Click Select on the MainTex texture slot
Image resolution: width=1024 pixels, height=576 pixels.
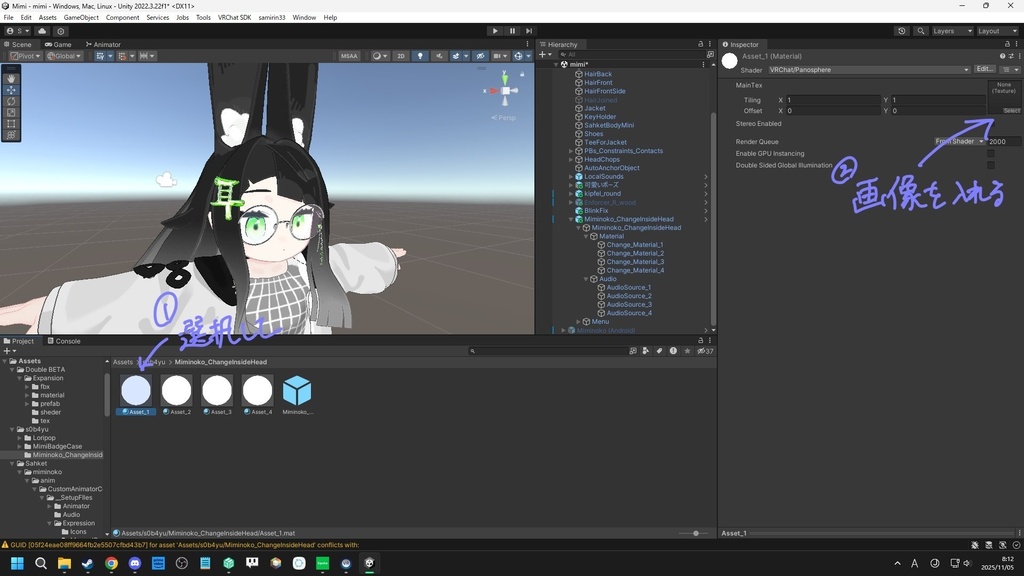tap(1011, 111)
